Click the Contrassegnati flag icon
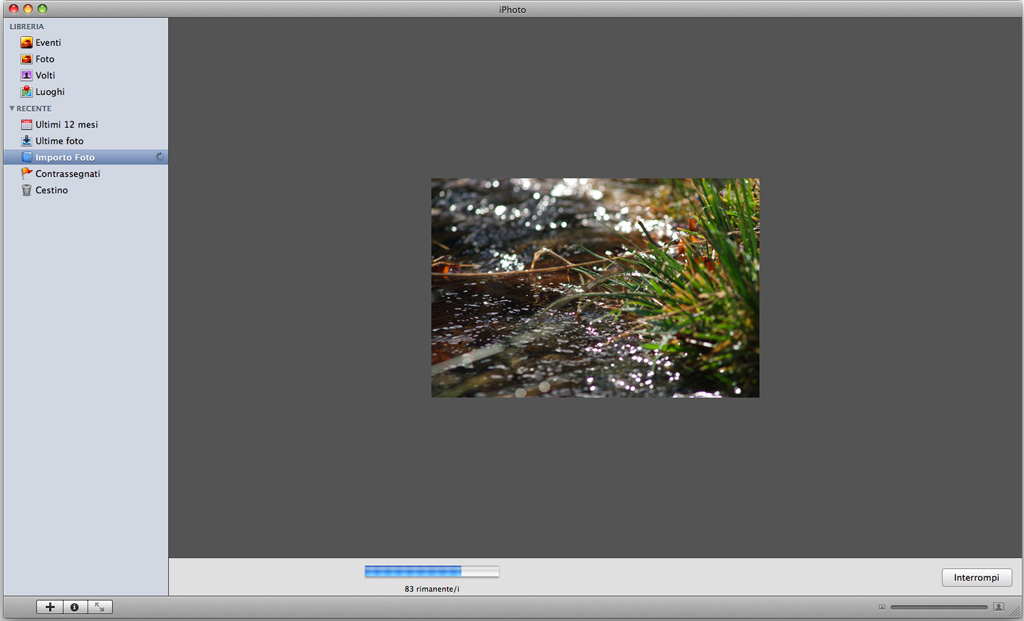1024x621 pixels. 26,174
